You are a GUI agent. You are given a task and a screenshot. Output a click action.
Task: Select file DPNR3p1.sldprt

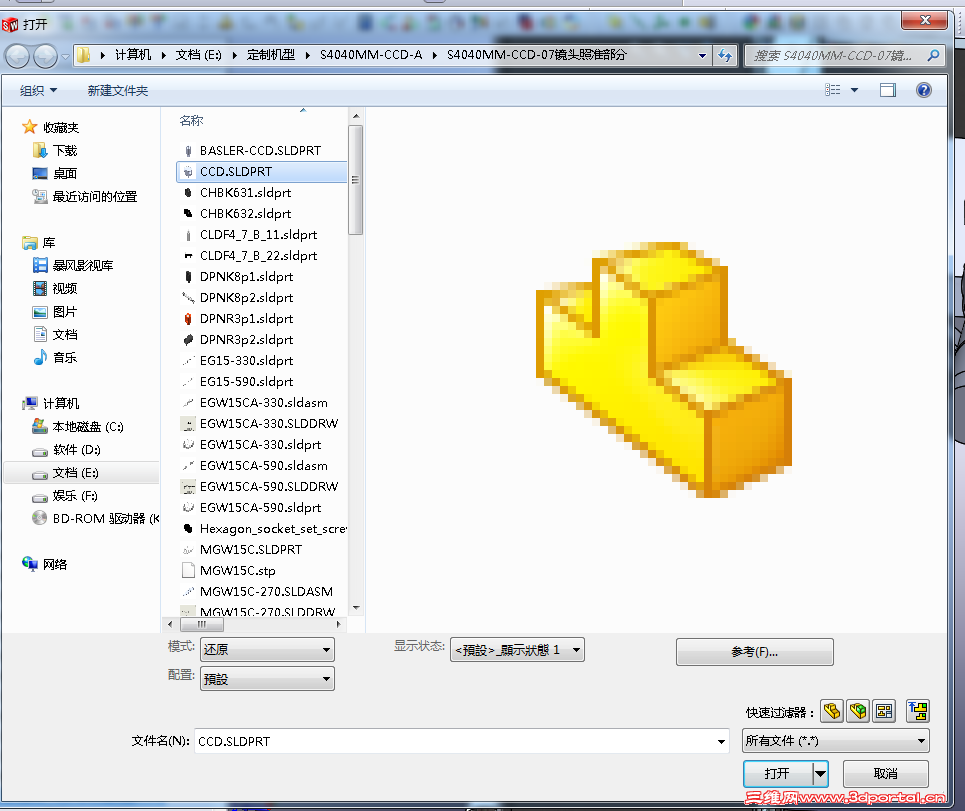246,319
